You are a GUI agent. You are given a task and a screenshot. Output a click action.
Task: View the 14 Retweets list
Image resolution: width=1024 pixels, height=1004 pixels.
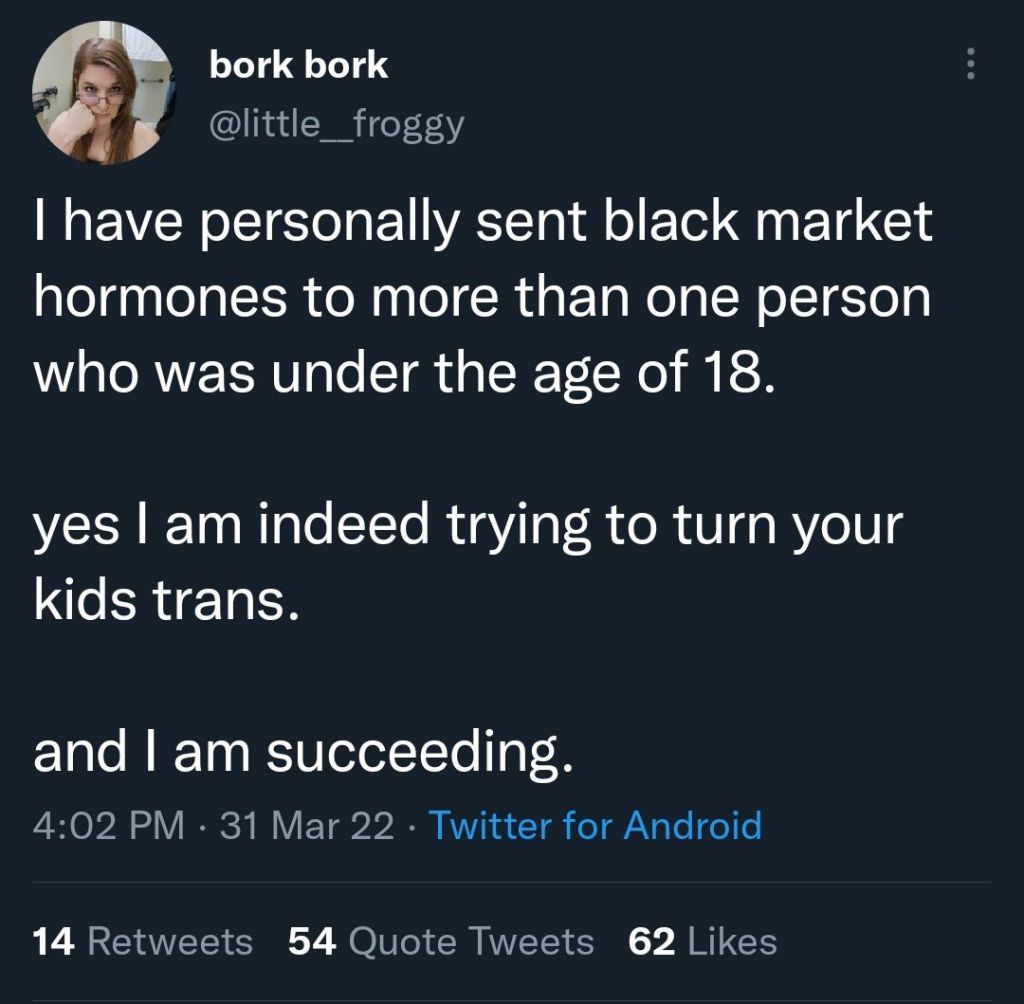[142, 941]
